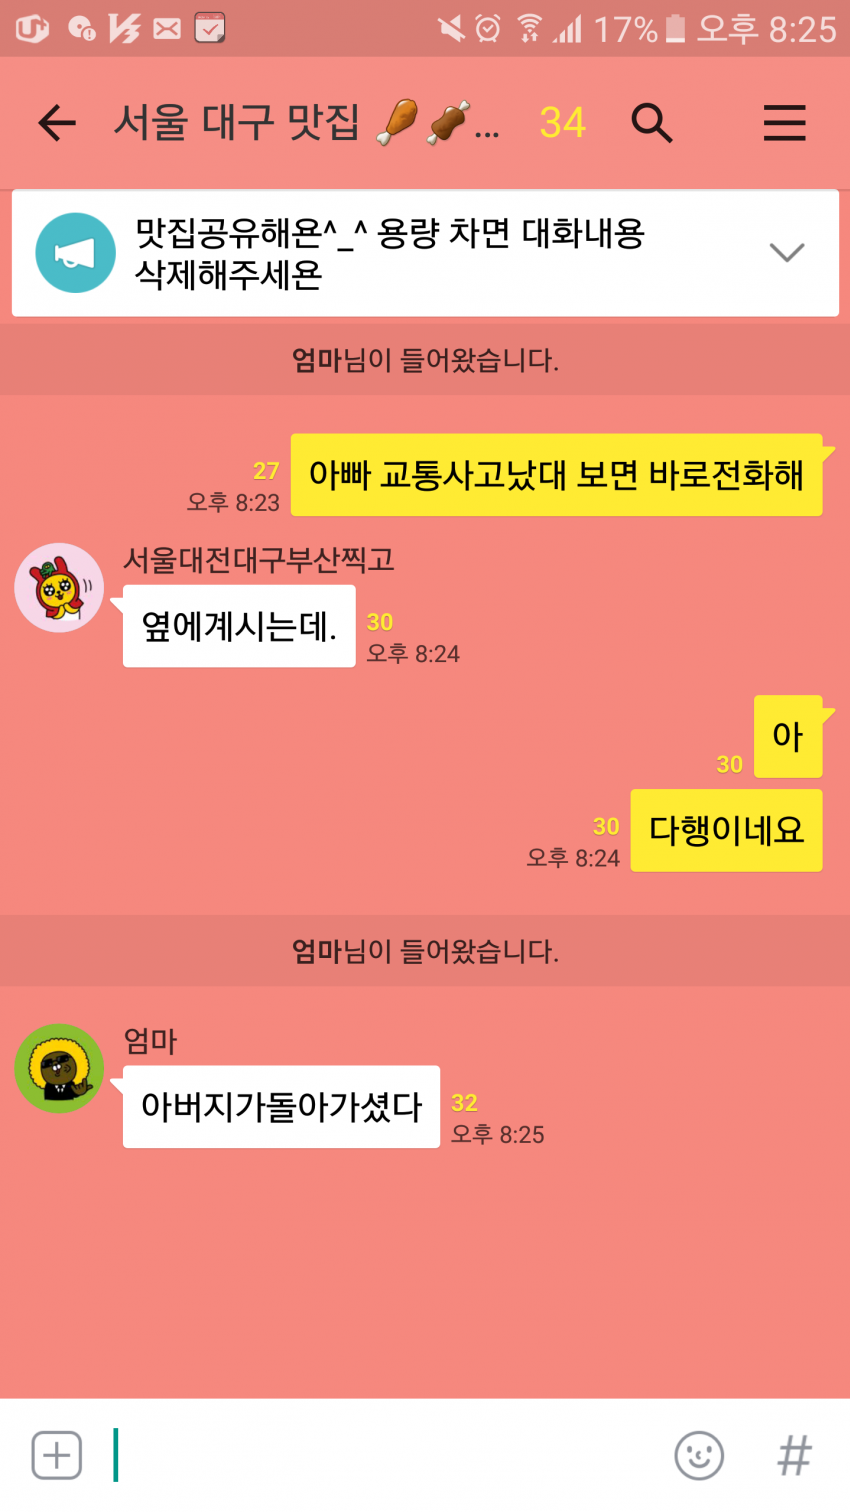
Task: Open the hamburger menu for chat settings
Action: (x=785, y=123)
